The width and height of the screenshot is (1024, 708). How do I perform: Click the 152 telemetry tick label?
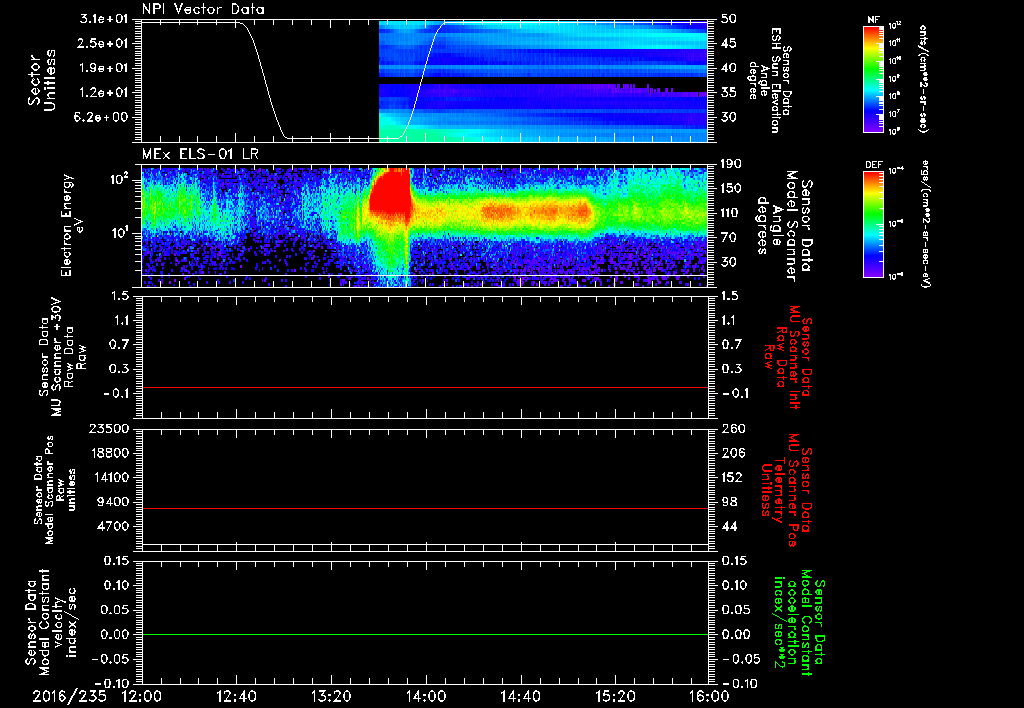click(x=732, y=477)
